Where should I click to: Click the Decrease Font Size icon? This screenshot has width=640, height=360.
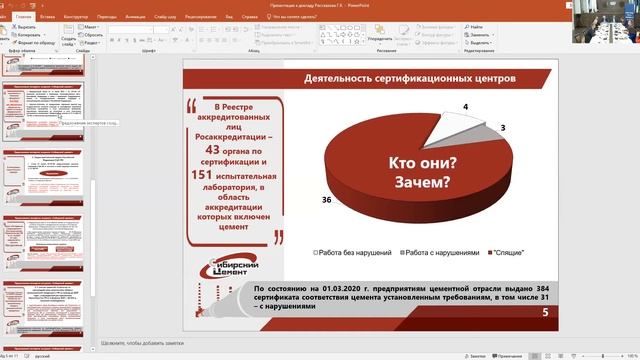(x=180, y=29)
